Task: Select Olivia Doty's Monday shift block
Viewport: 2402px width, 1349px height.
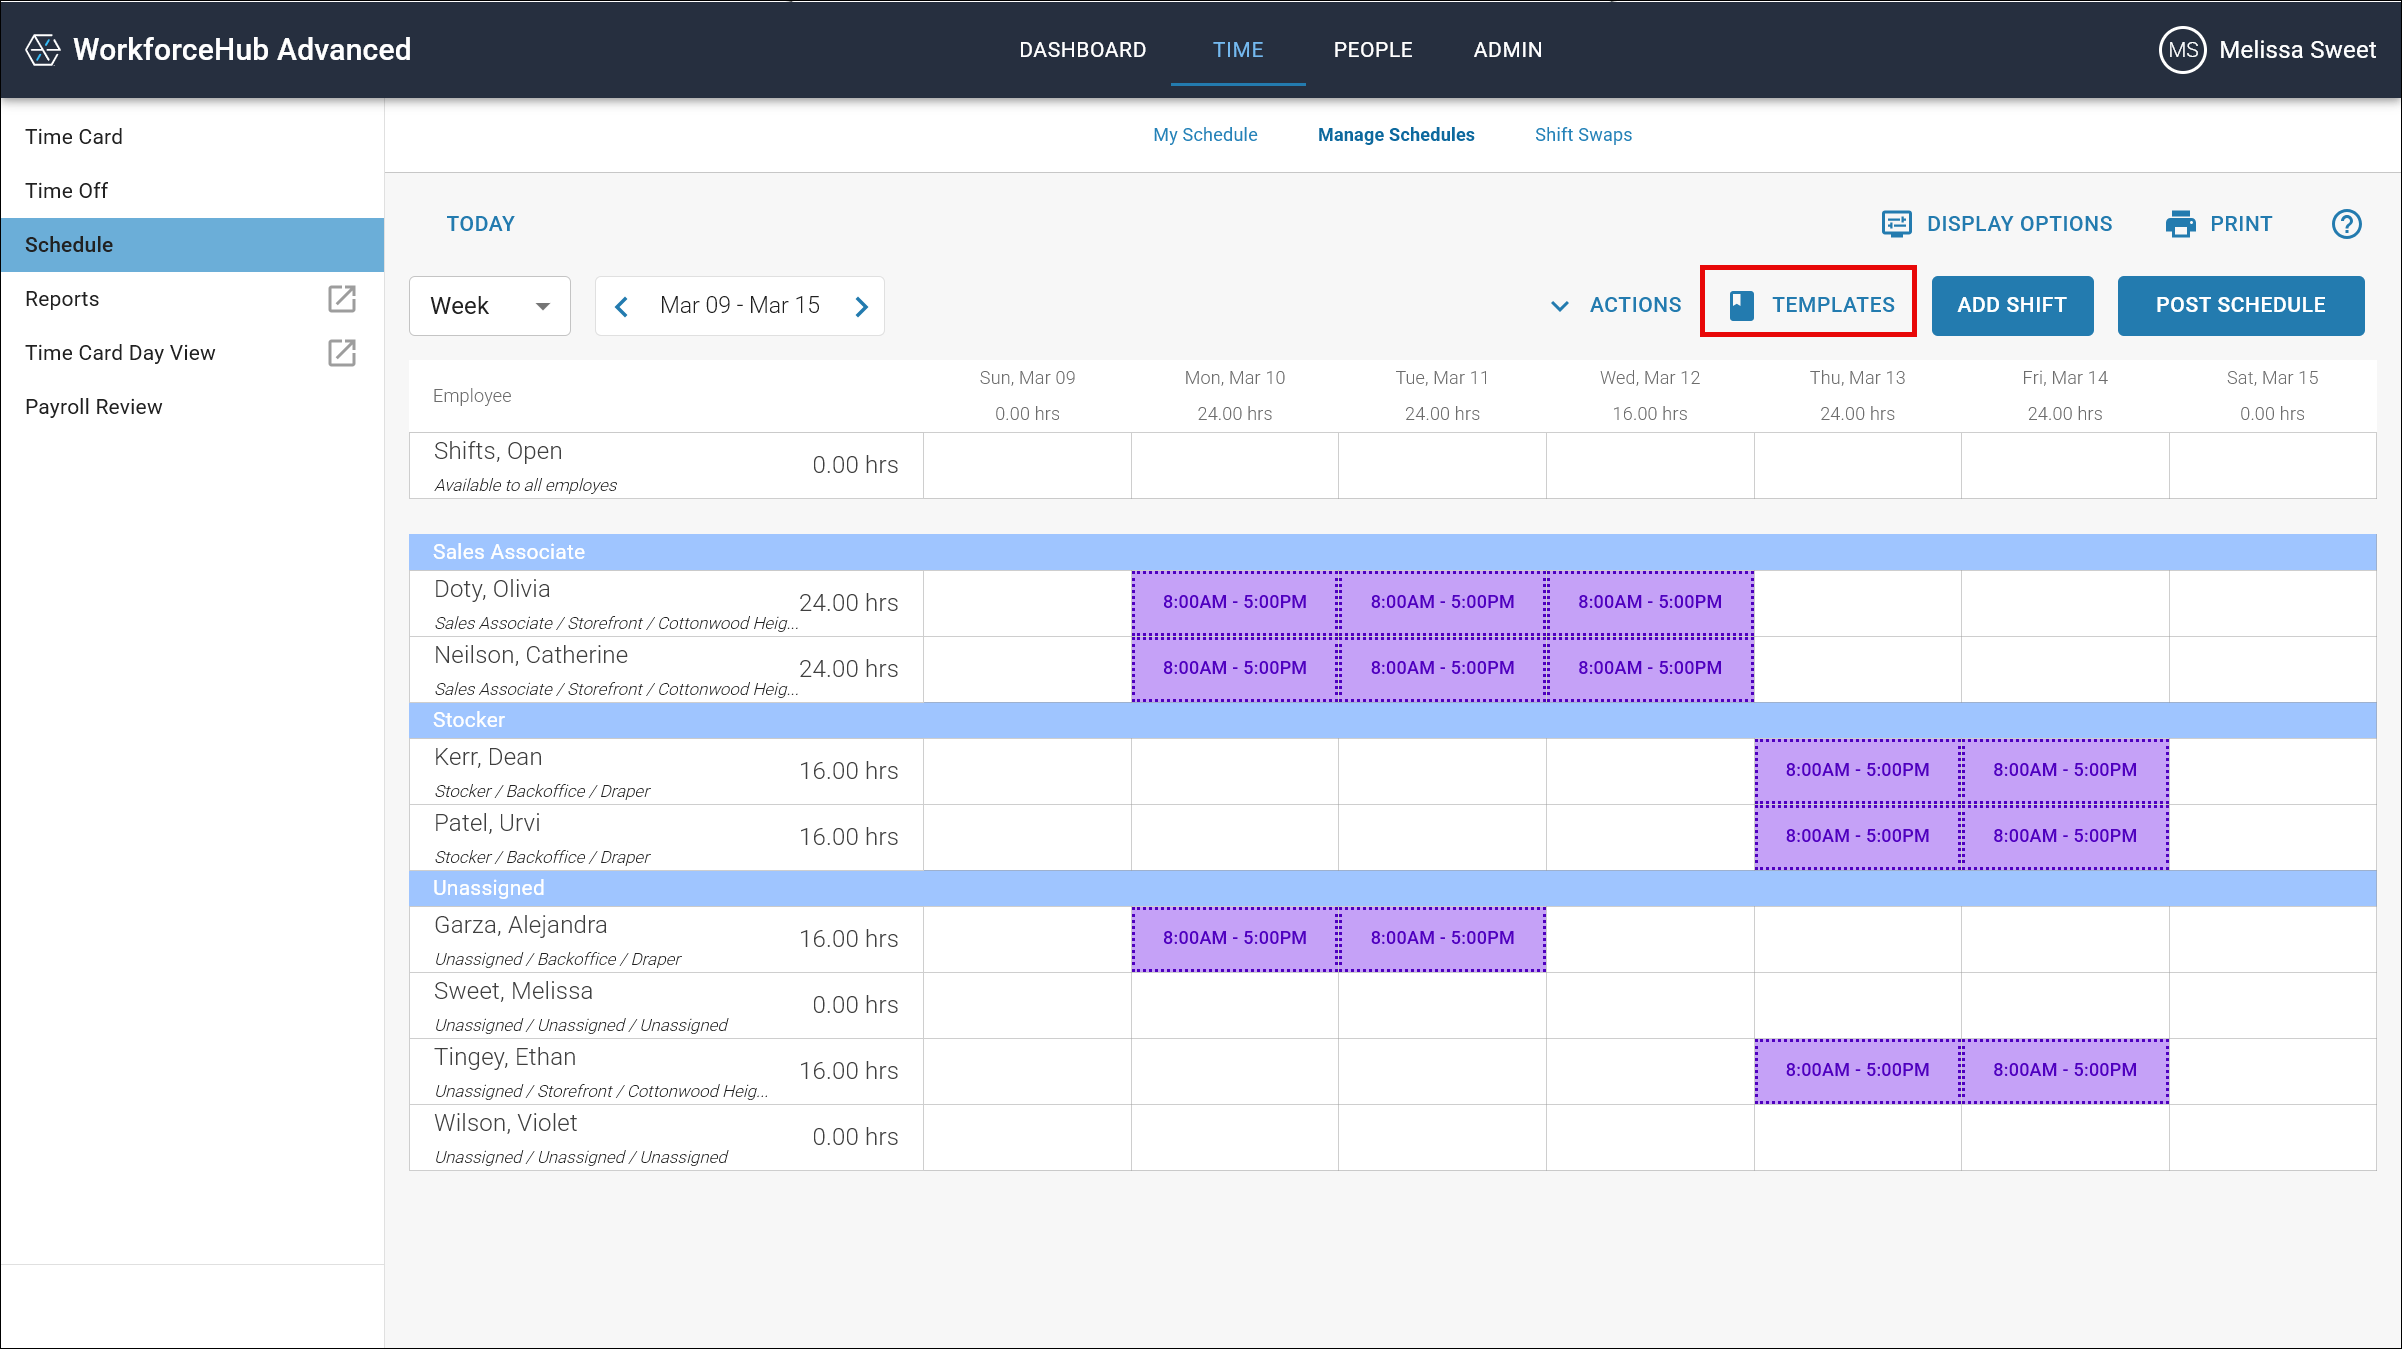Action: tap(1234, 602)
